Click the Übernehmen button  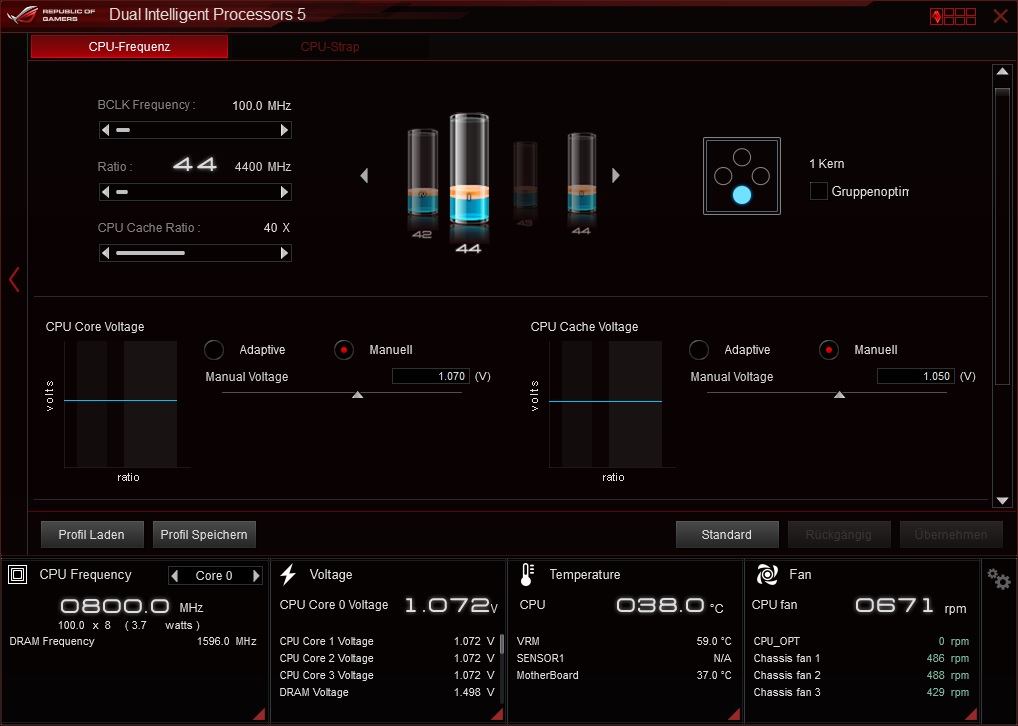pyautogui.click(x=951, y=534)
